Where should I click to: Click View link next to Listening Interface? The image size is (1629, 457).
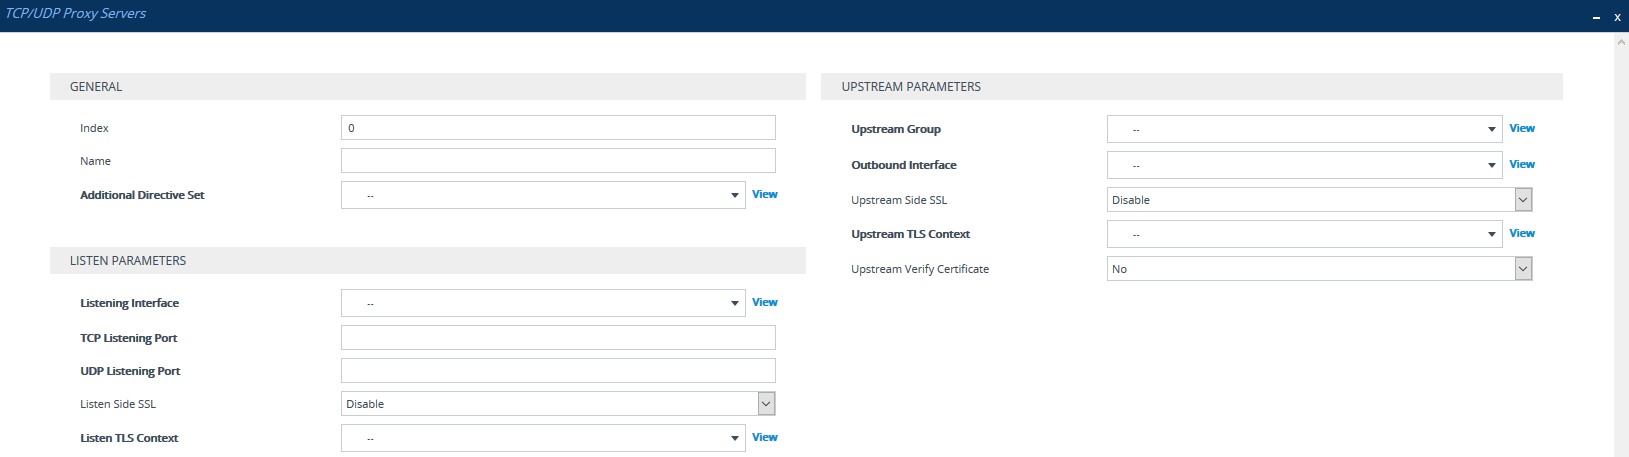[x=764, y=302]
